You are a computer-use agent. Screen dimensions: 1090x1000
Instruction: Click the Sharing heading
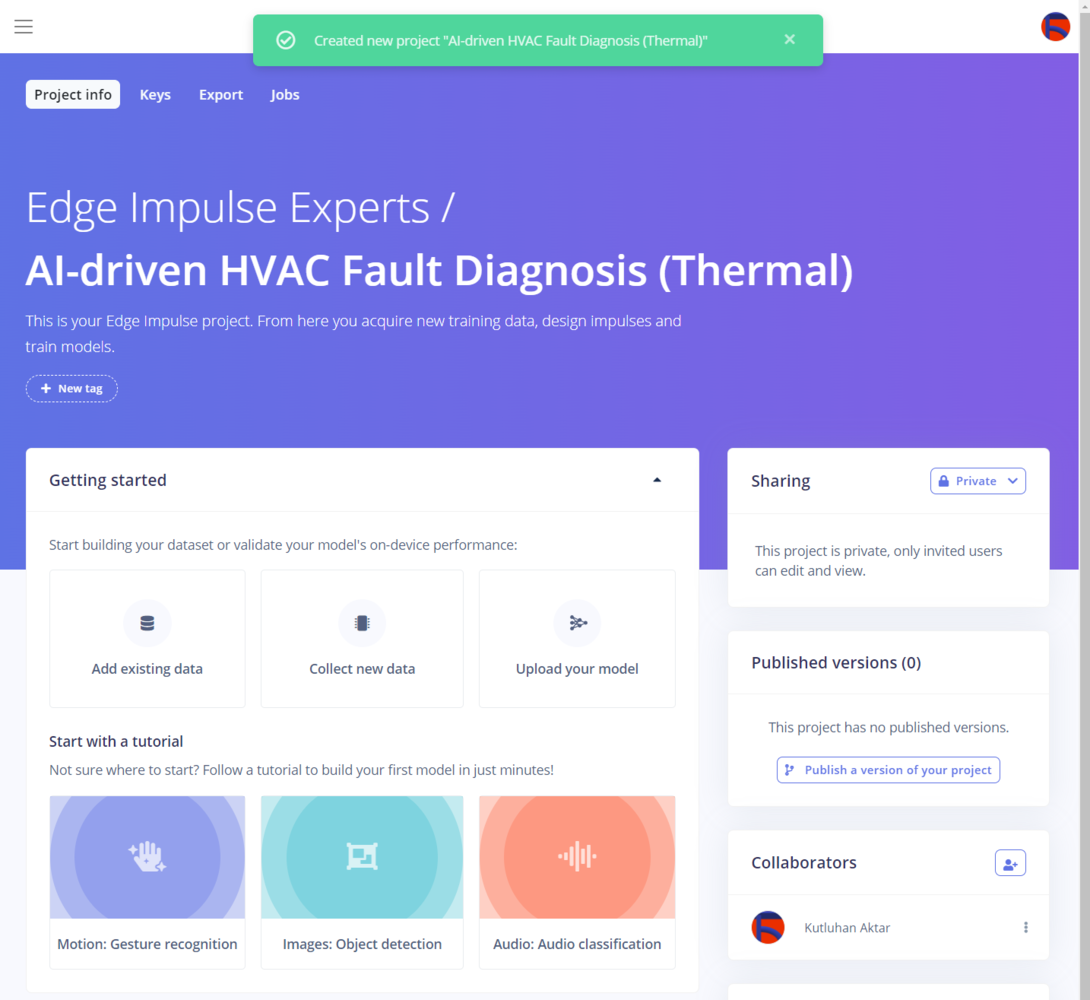781,481
